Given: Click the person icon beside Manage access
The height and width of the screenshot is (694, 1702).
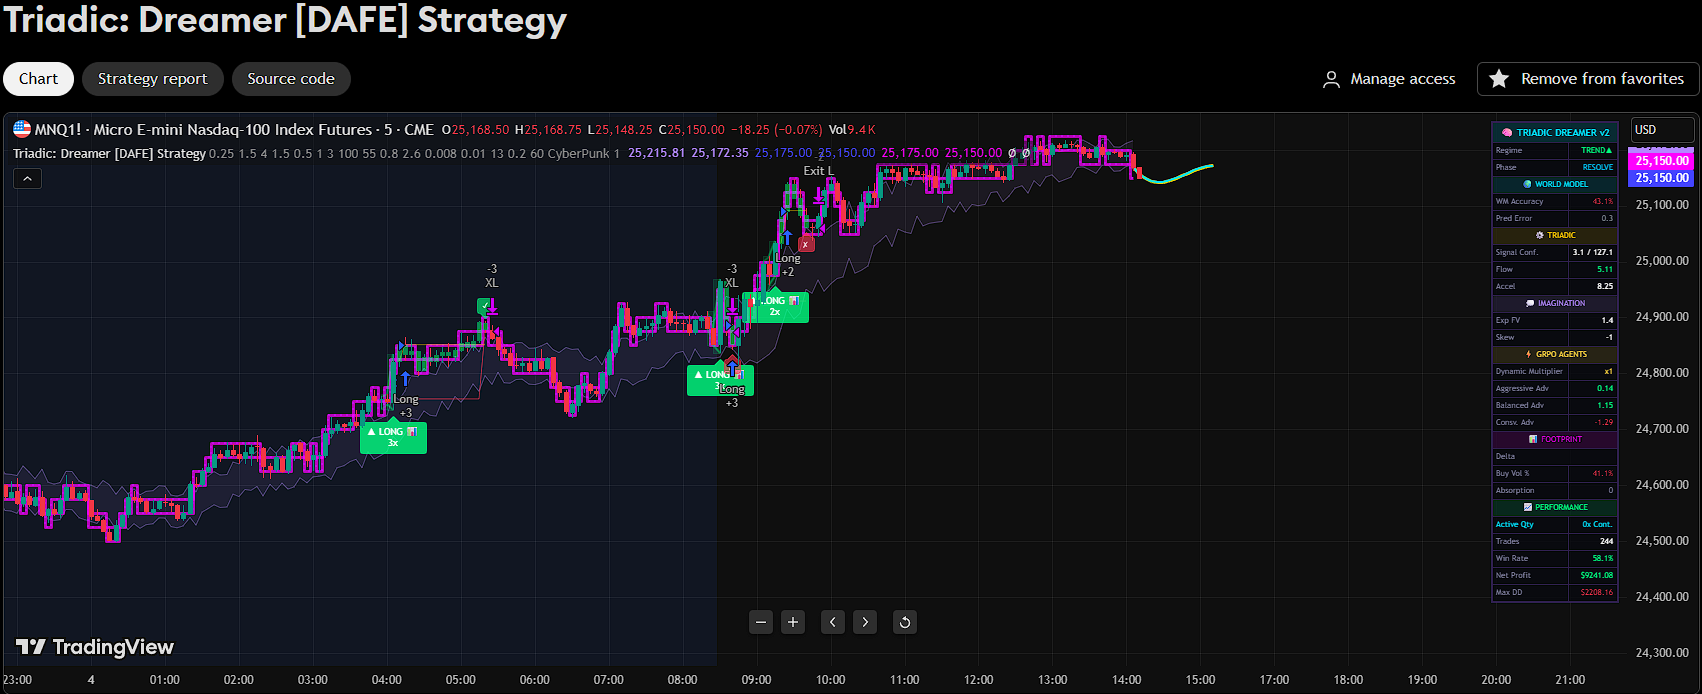Looking at the screenshot, I should click(x=1331, y=79).
